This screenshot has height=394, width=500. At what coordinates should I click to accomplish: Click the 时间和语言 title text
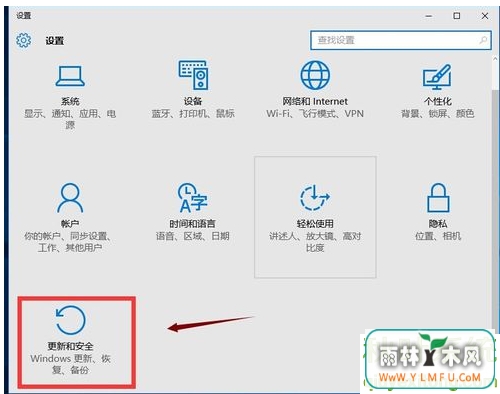[x=193, y=223]
